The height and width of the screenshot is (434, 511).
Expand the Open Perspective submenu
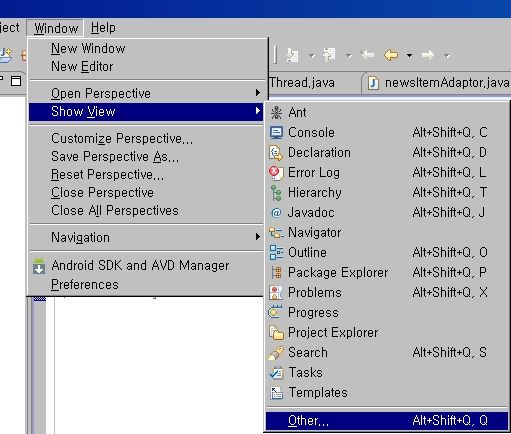pos(146,93)
